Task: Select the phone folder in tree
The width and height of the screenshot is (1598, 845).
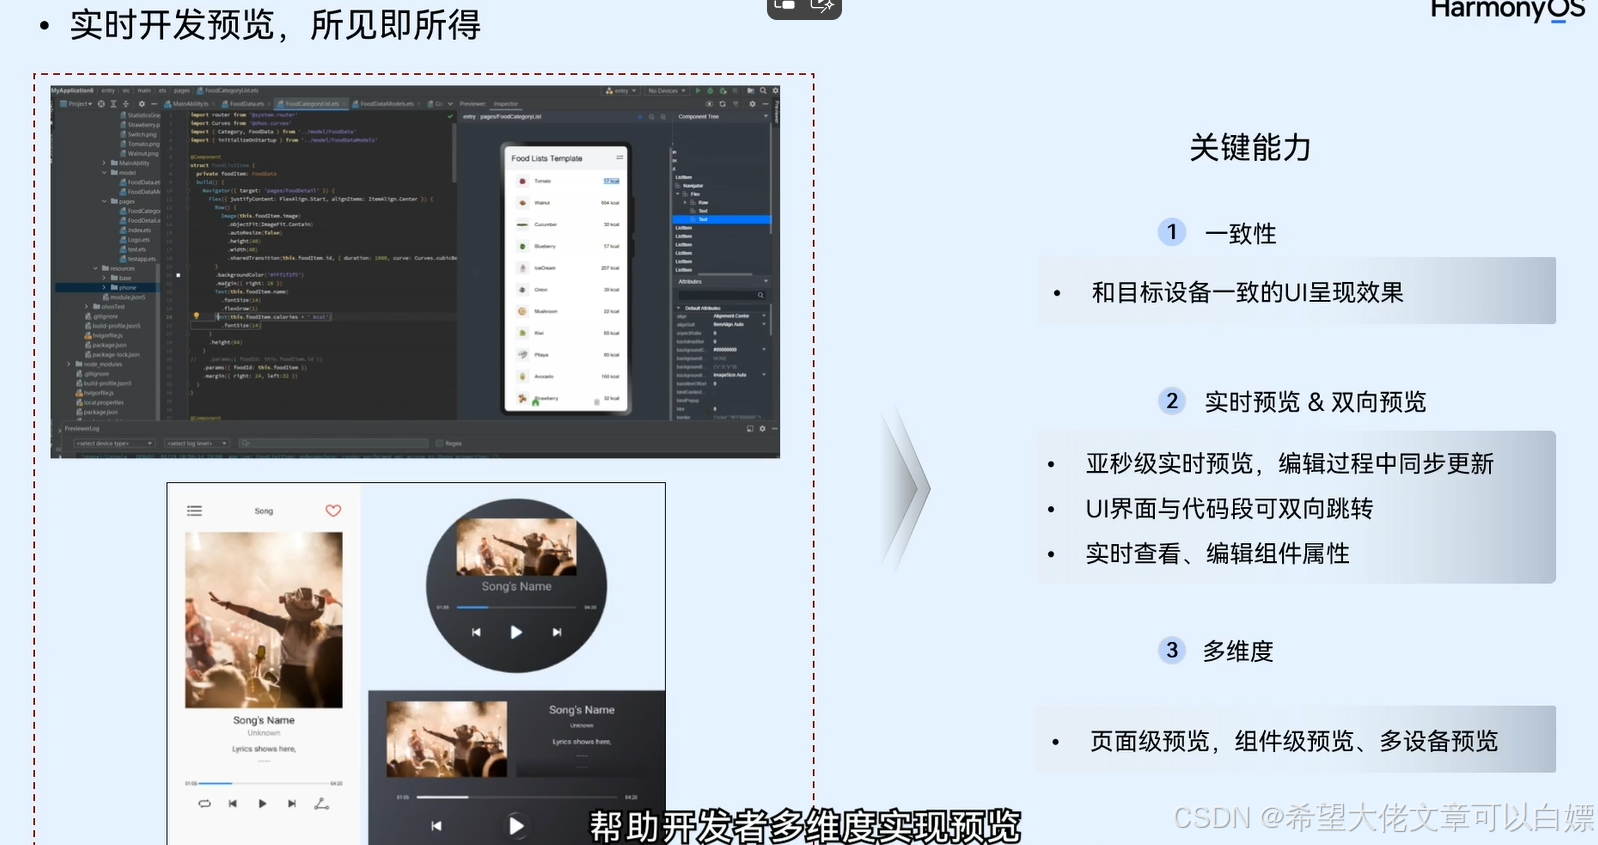Action: tap(107, 287)
